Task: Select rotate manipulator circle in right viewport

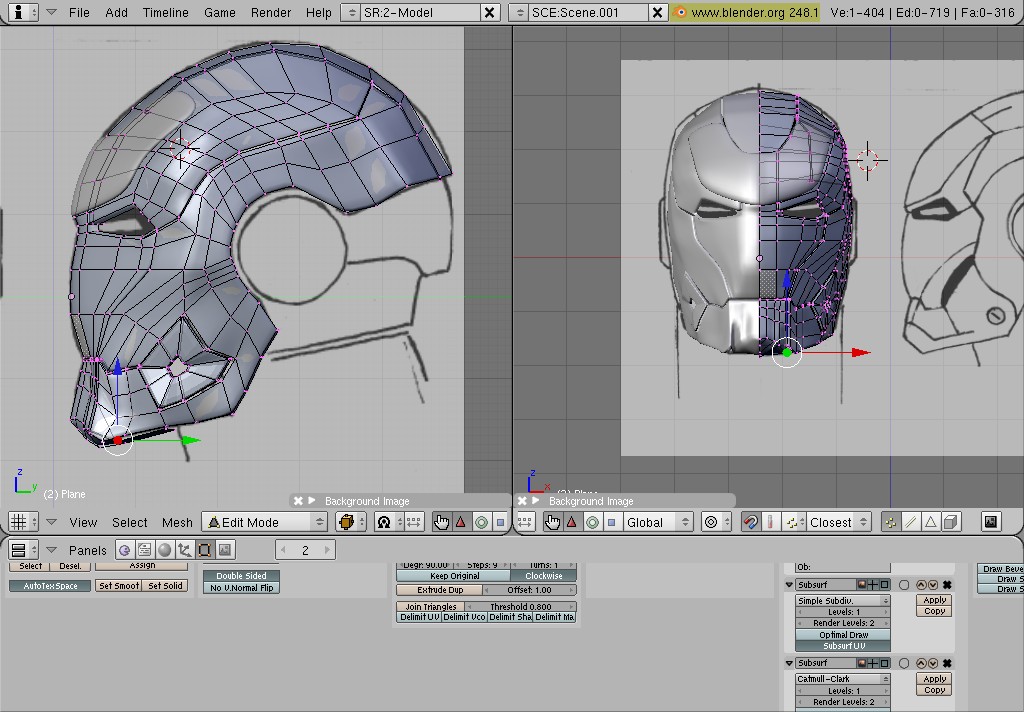Action: pos(592,522)
